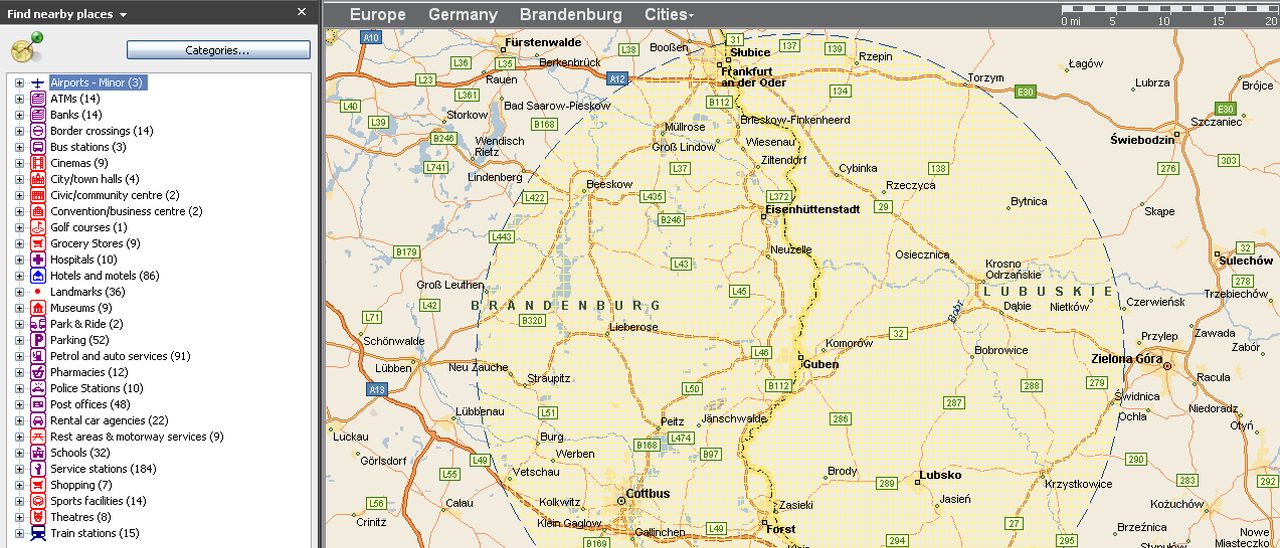Click Guben town label on map
Screen dimensions: 1280x548
820,364
